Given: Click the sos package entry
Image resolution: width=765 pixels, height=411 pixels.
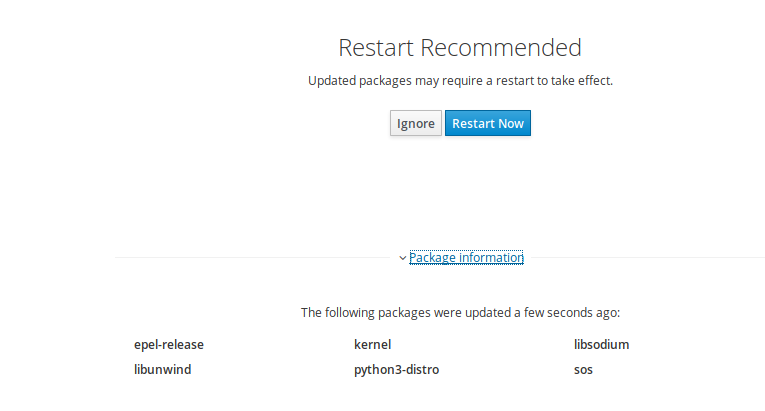Looking at the screenshot, I should (x=584, y=370).
